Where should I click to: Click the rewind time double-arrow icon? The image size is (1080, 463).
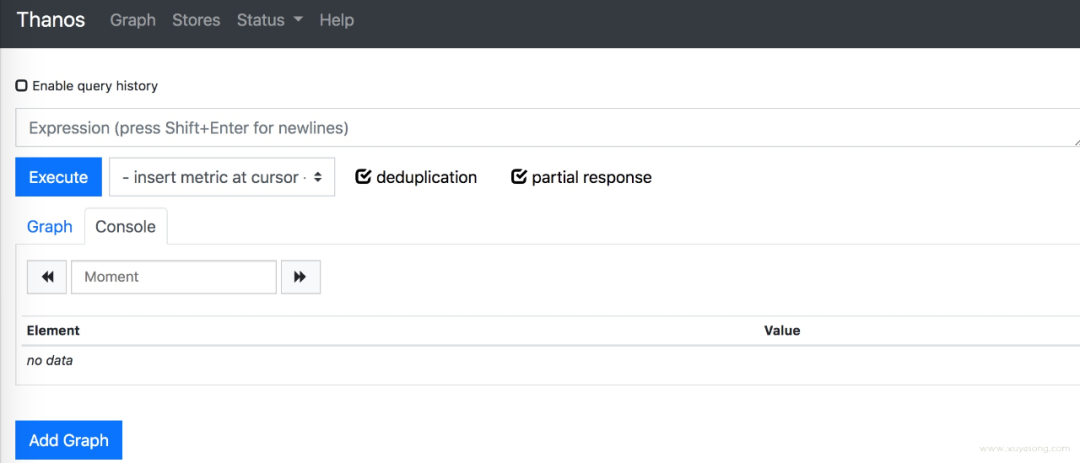[47, 277]
